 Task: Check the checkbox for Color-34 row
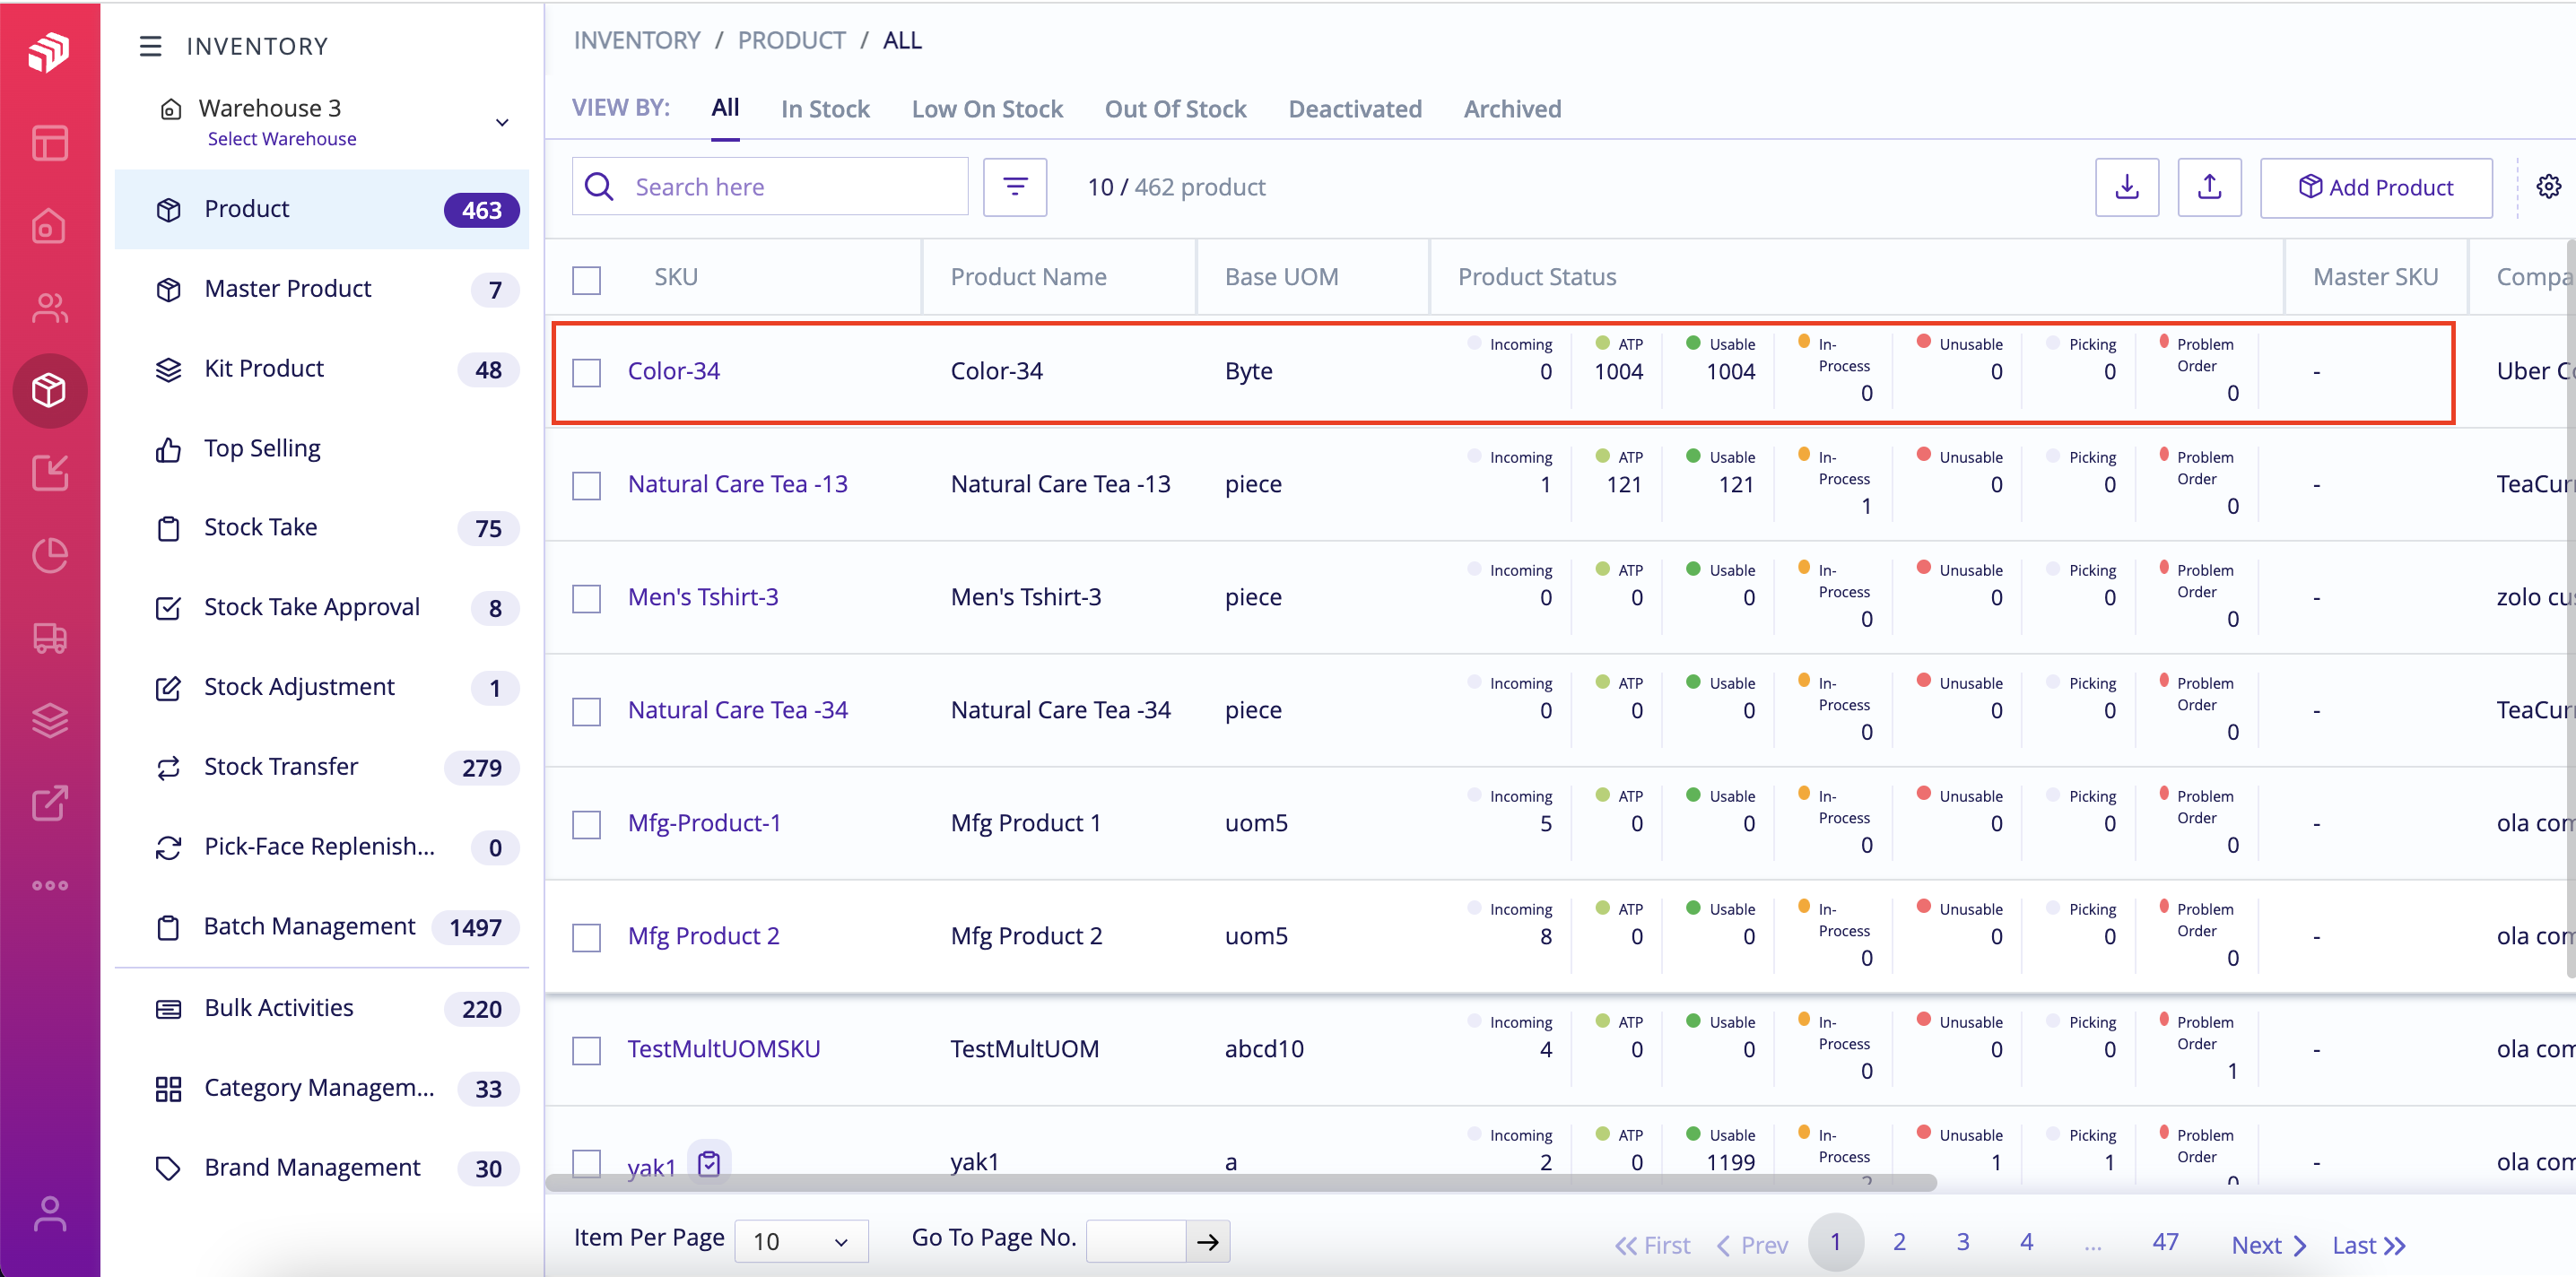587,371
